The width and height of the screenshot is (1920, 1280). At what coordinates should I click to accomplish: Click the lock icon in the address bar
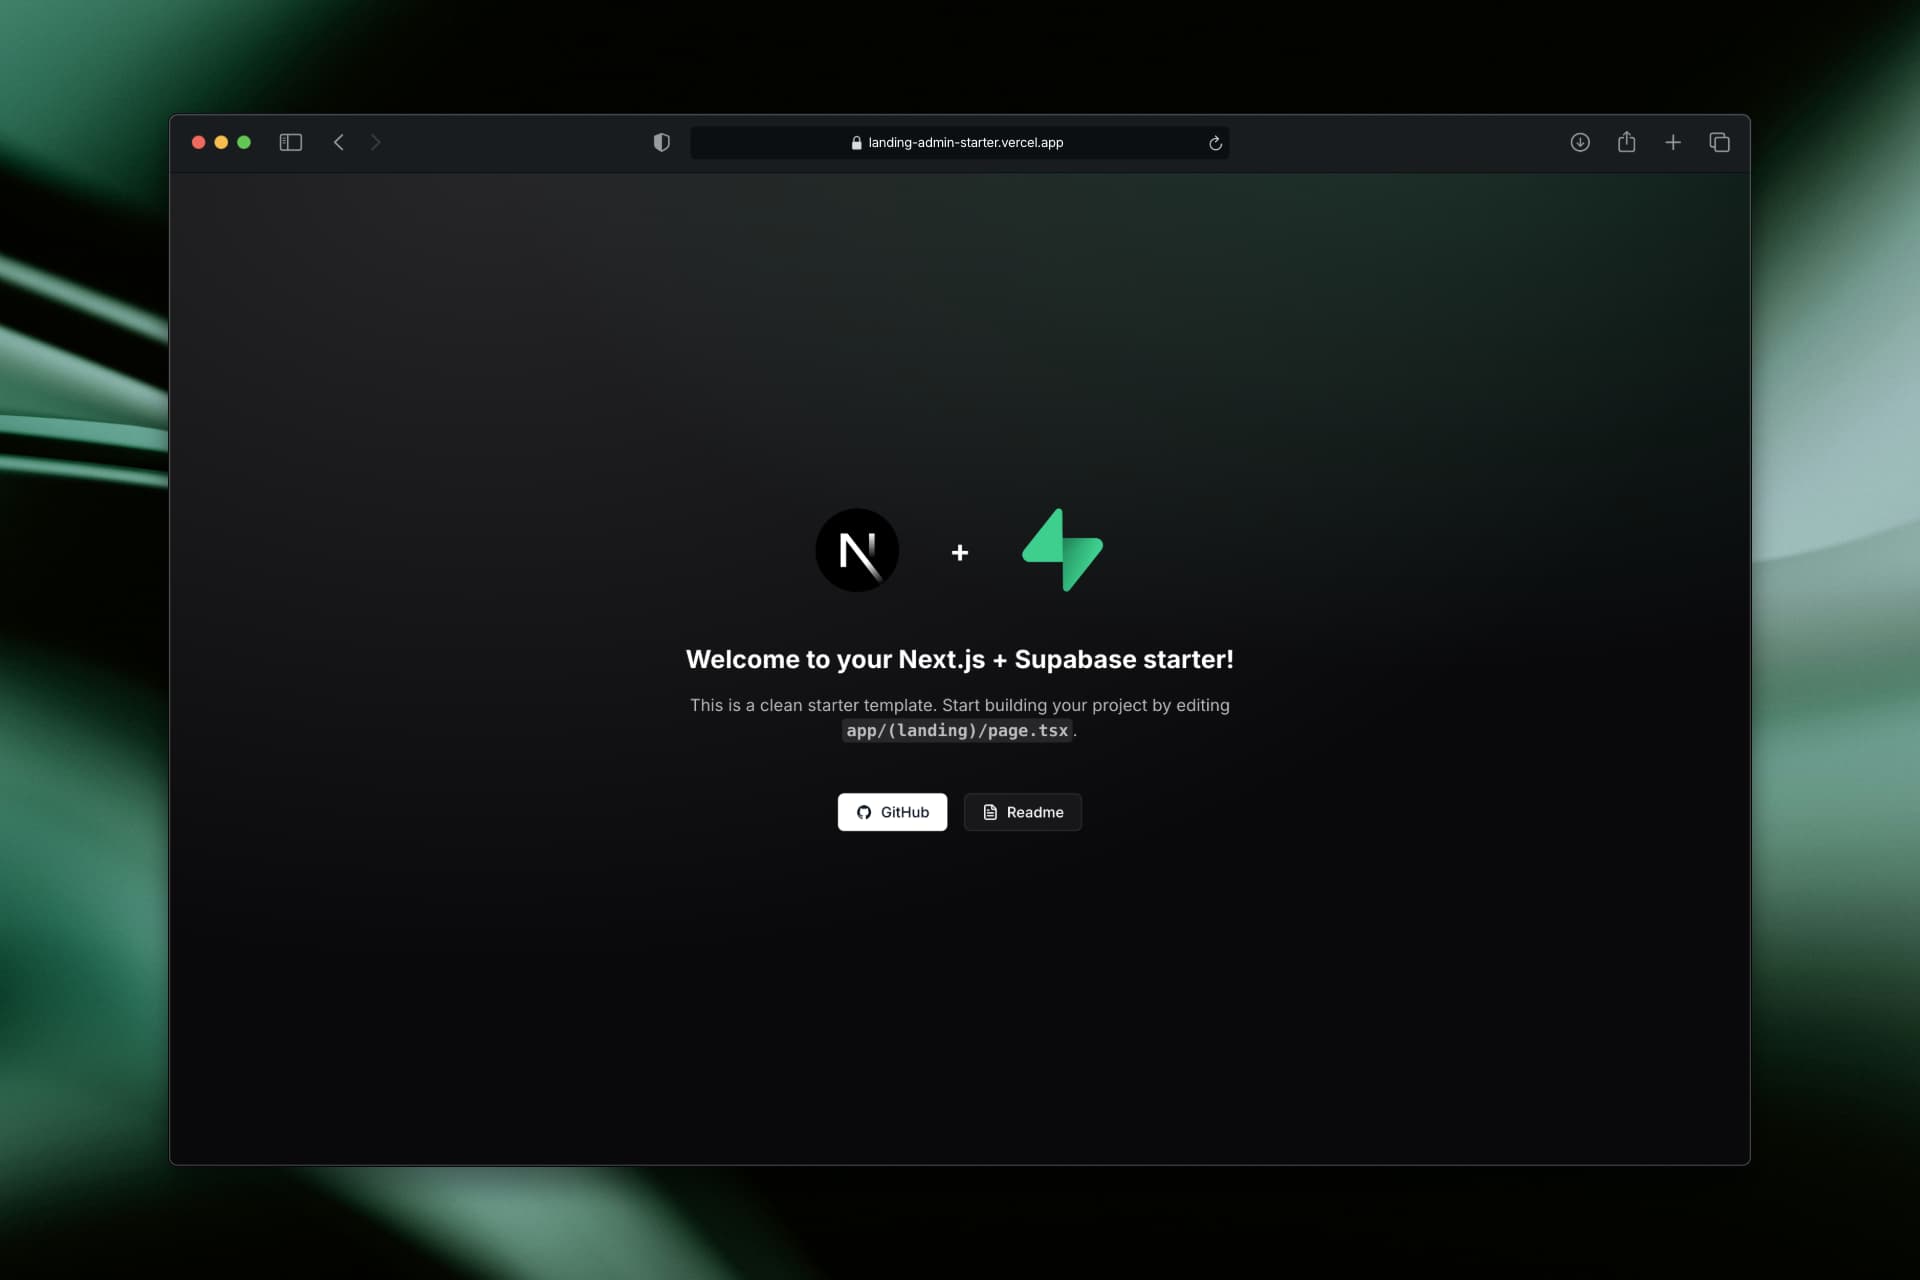[x=856, y=143]
